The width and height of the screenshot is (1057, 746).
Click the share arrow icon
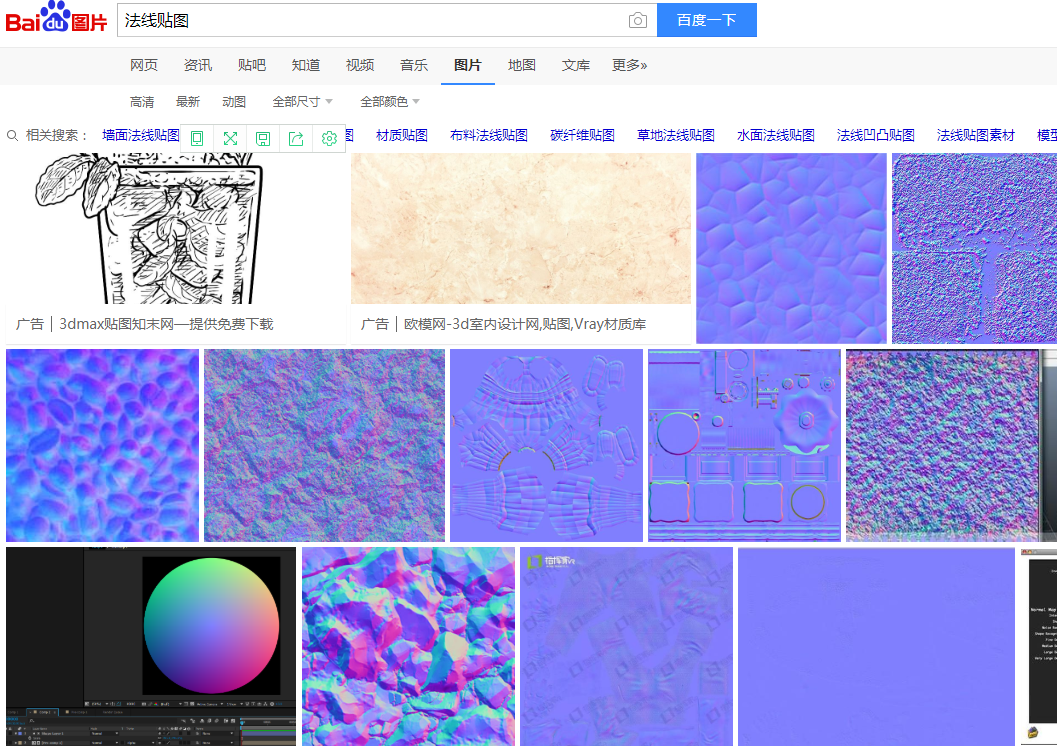[x=296, y=138]
